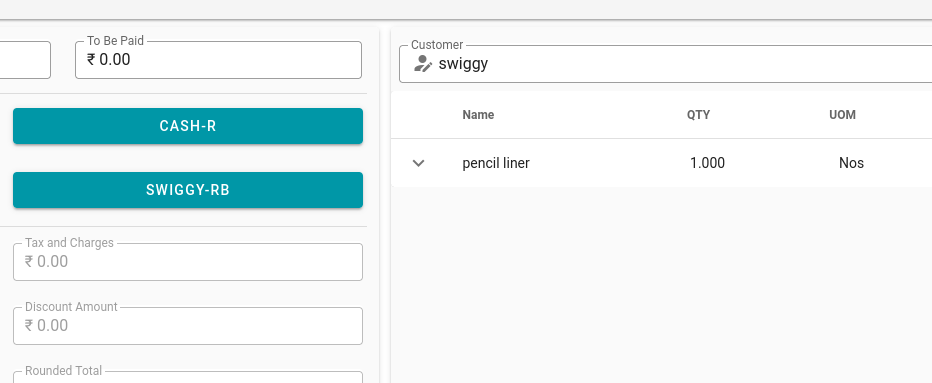Select the pencil liner item name
Viewport: 932px width, 383px height.
pyautogui.click(x=496, y=163)
